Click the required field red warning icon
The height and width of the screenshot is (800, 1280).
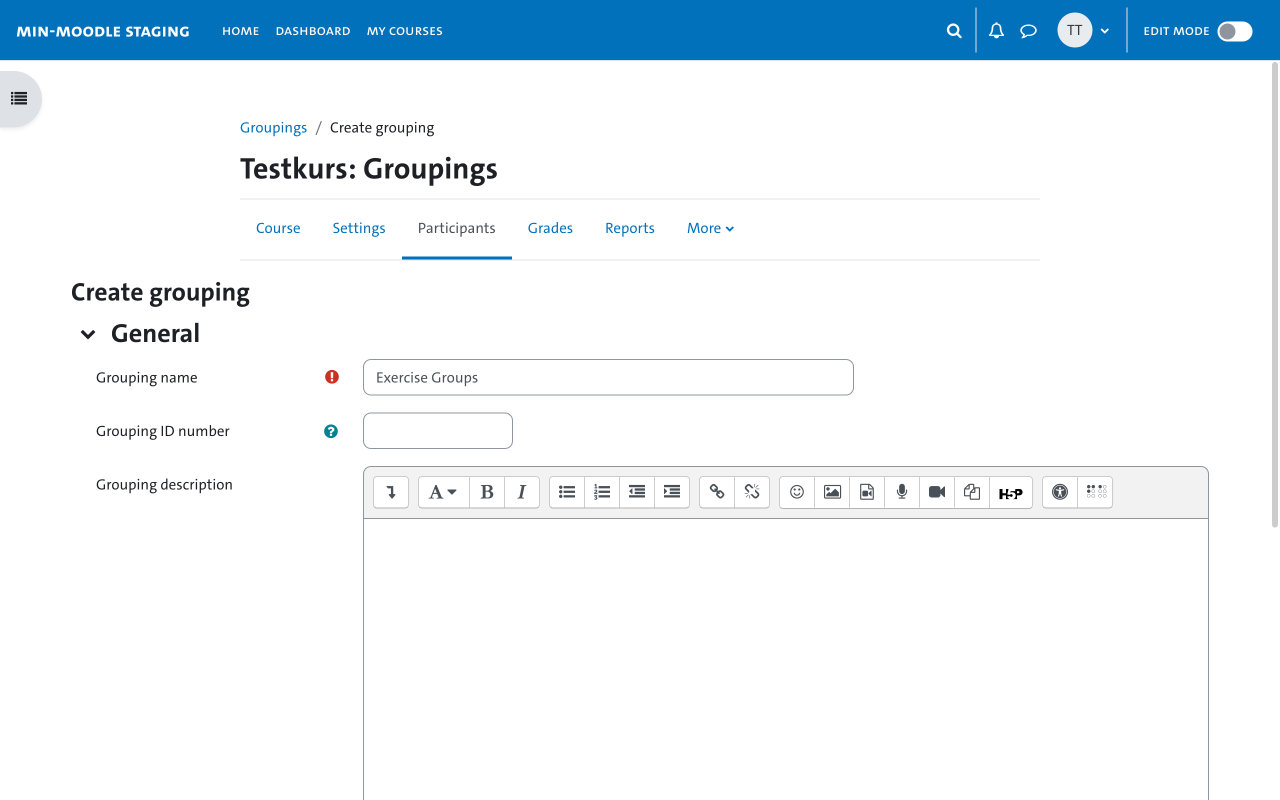tap(332, 377)
